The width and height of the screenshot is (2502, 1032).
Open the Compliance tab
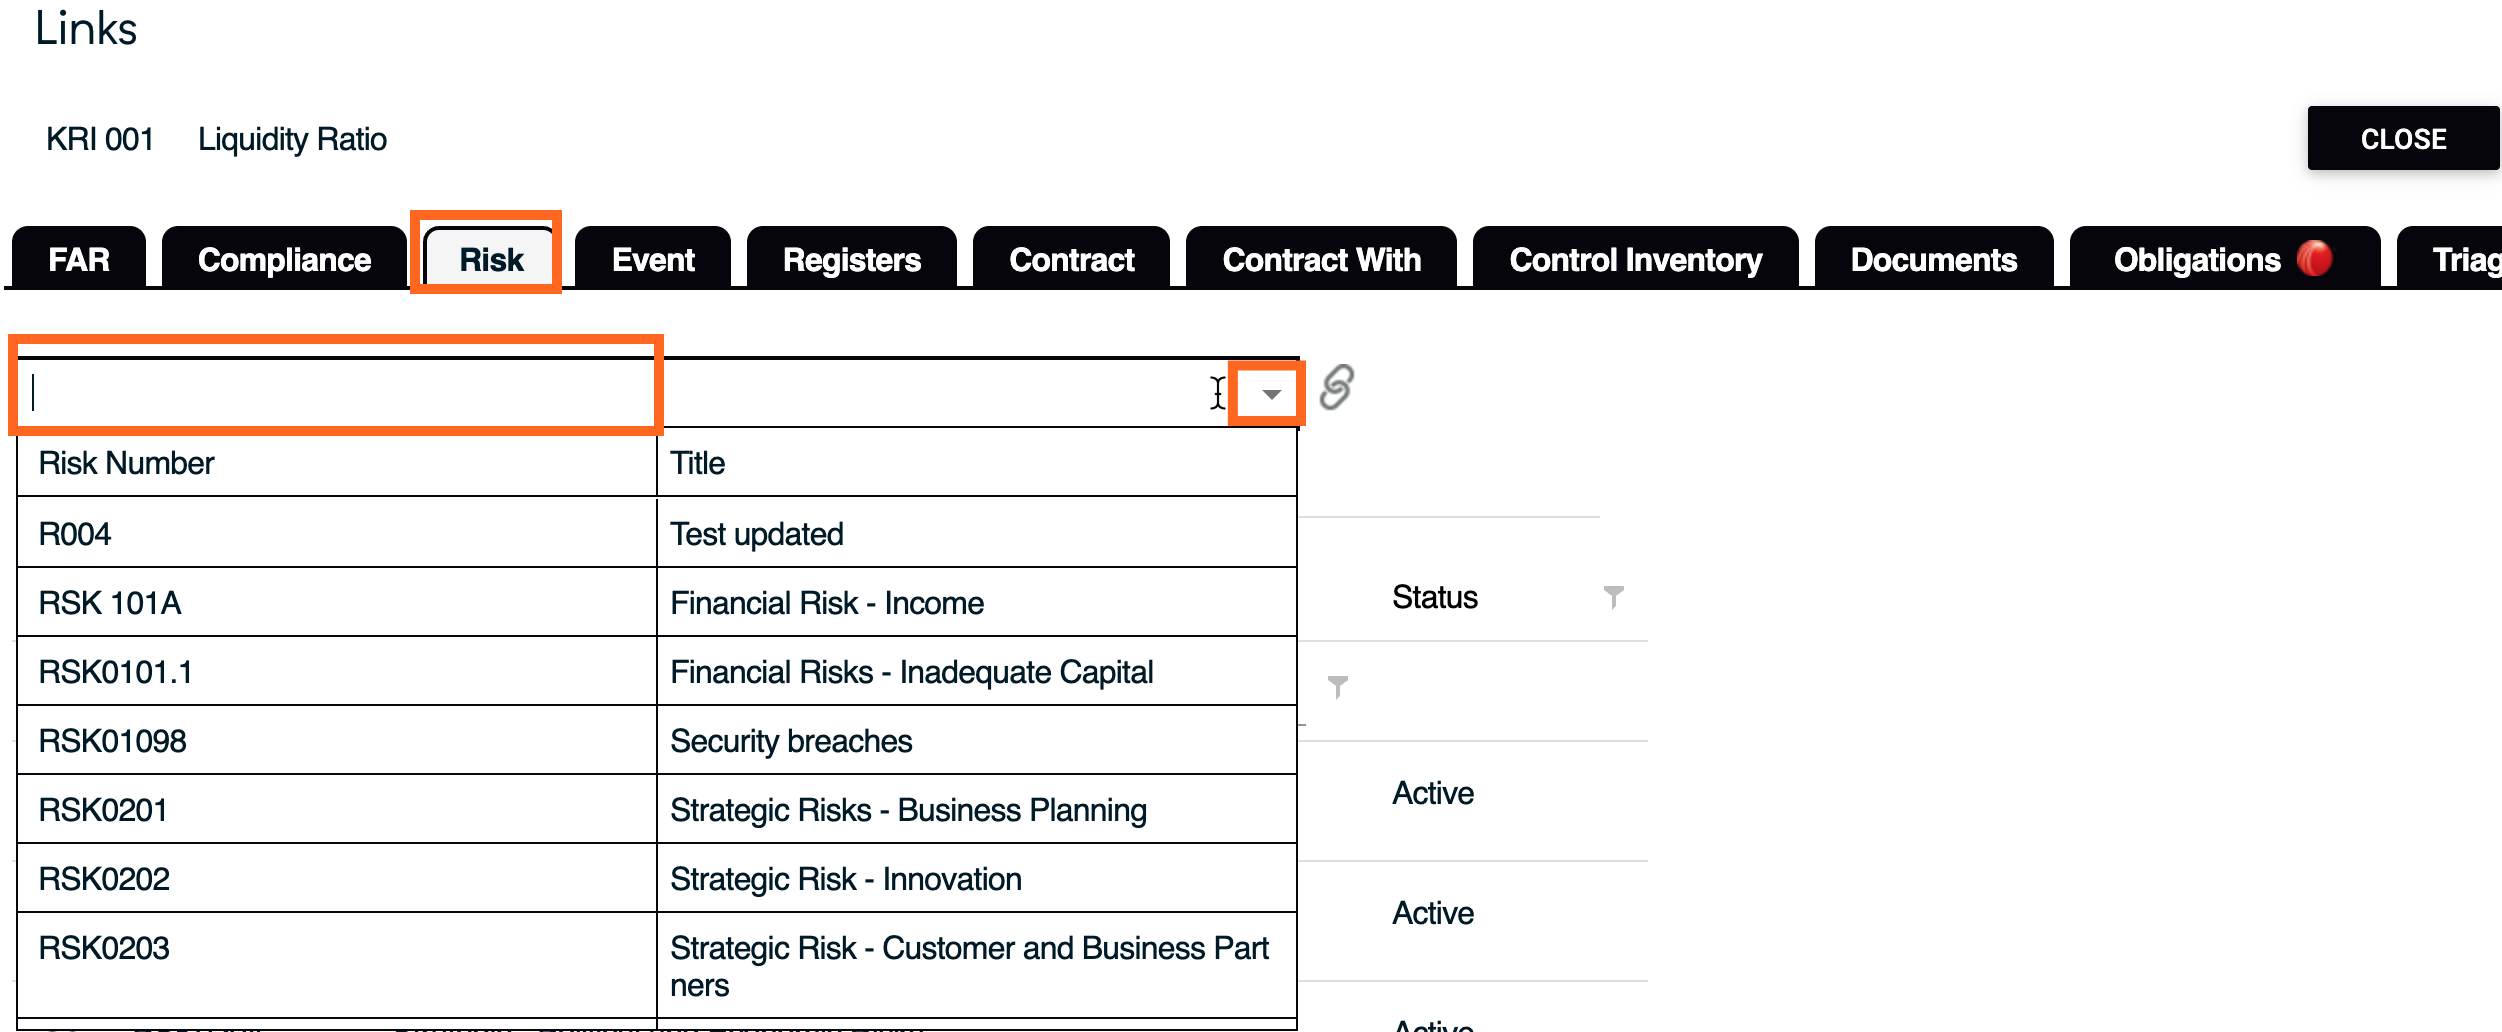pos(284,259)
